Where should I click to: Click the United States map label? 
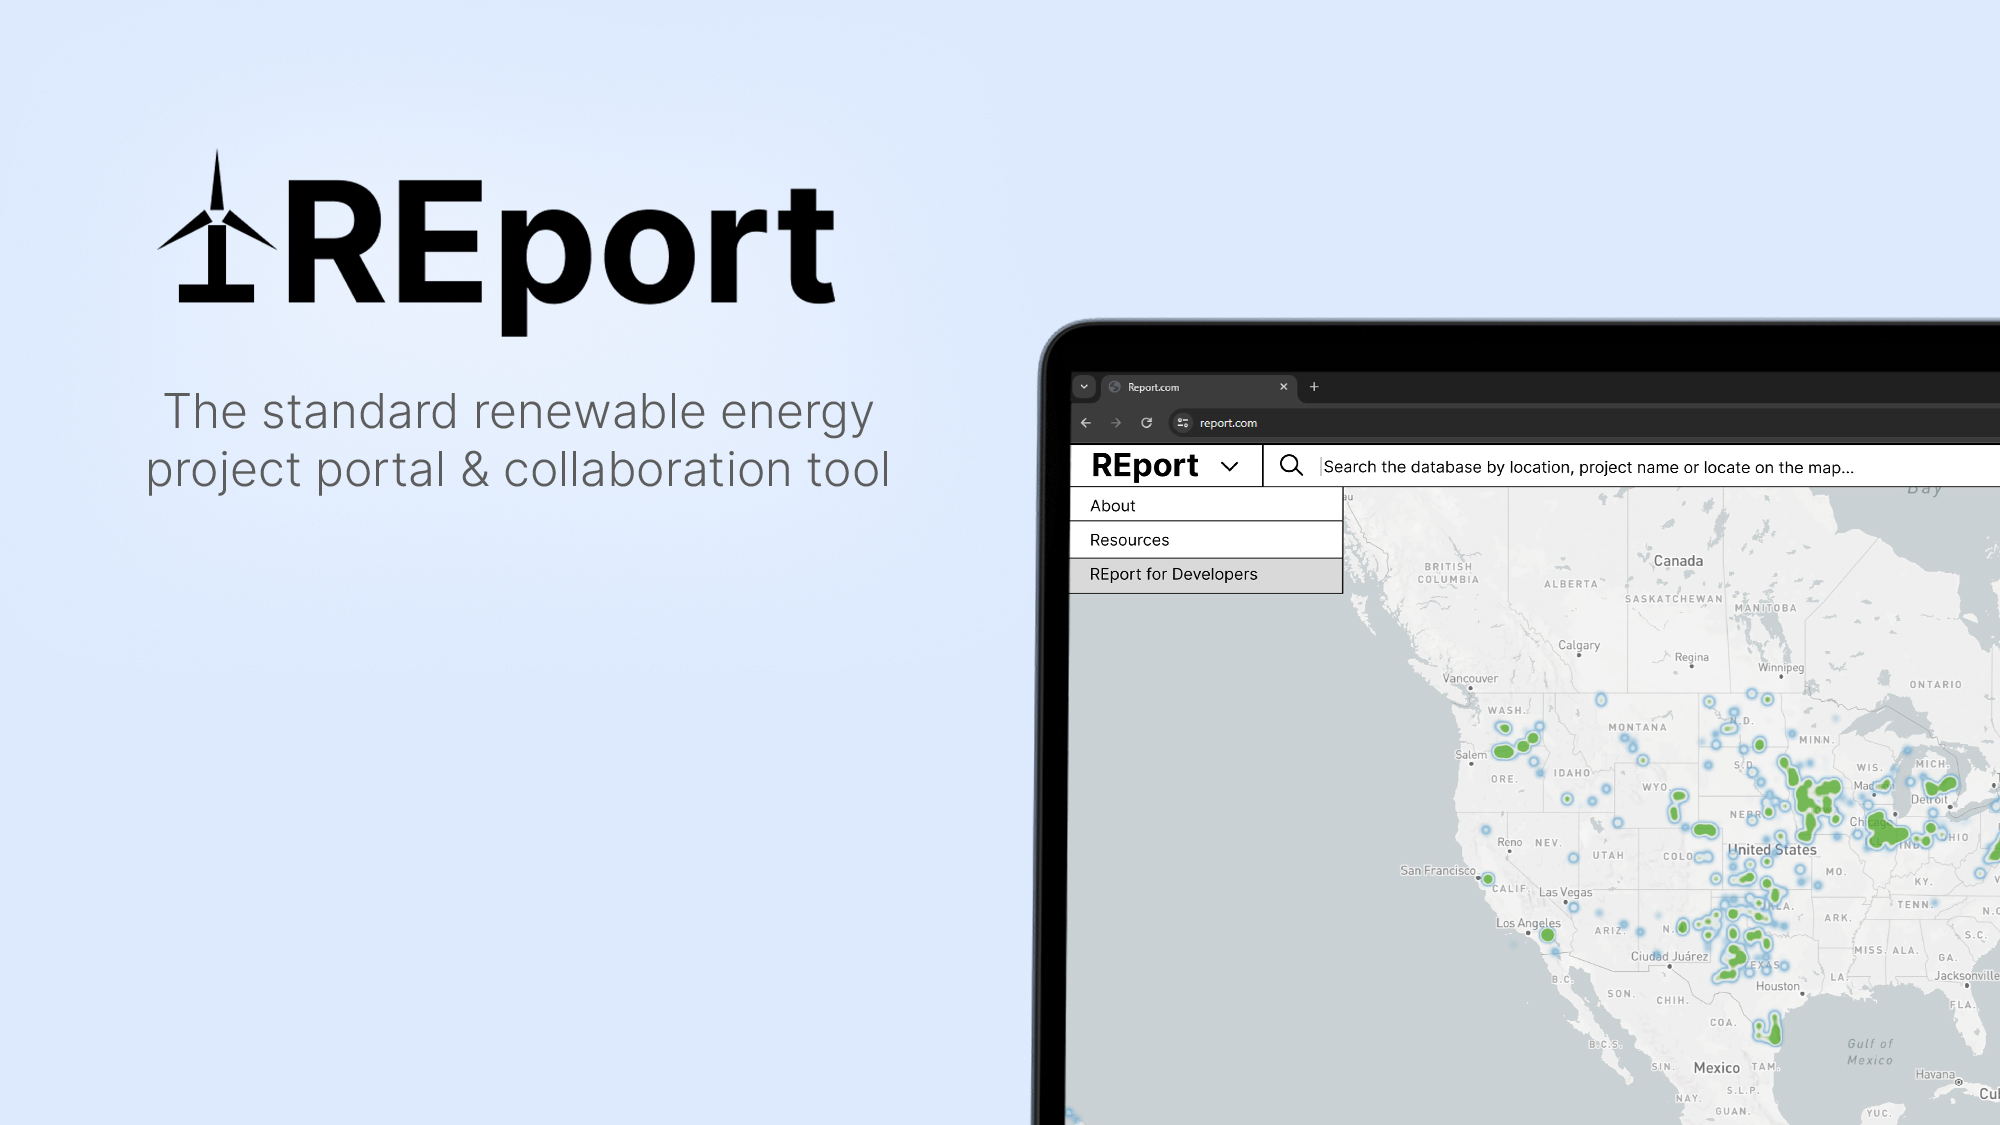coord(1772,850)
